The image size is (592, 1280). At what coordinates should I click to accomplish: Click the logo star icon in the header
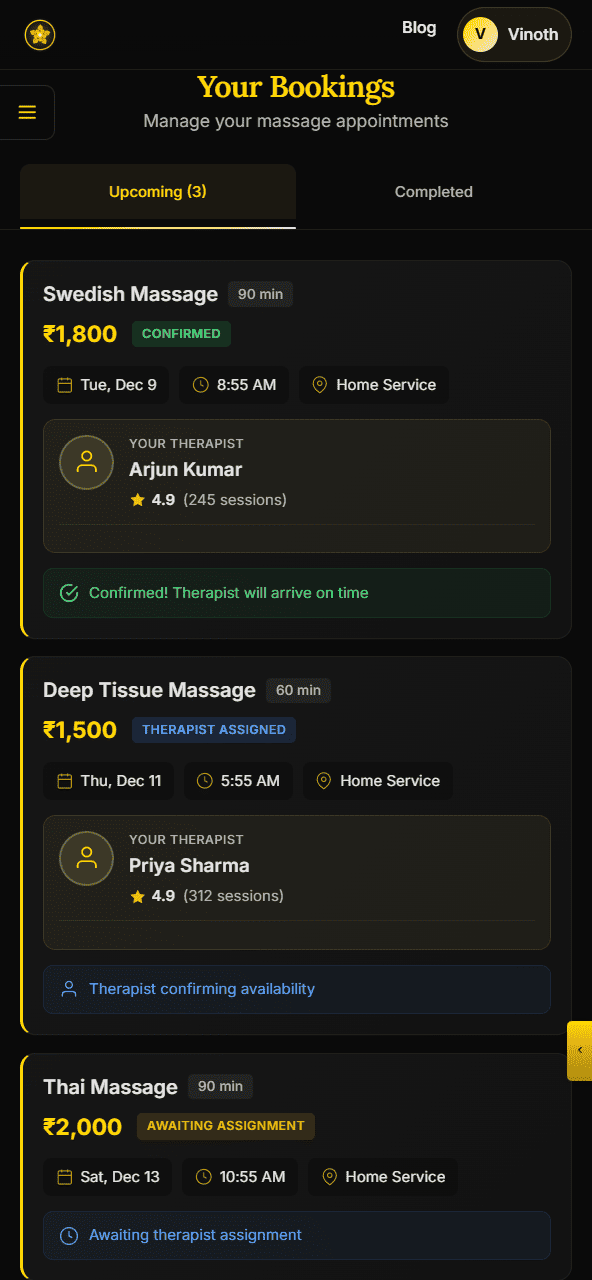click(x=40, y=33)
